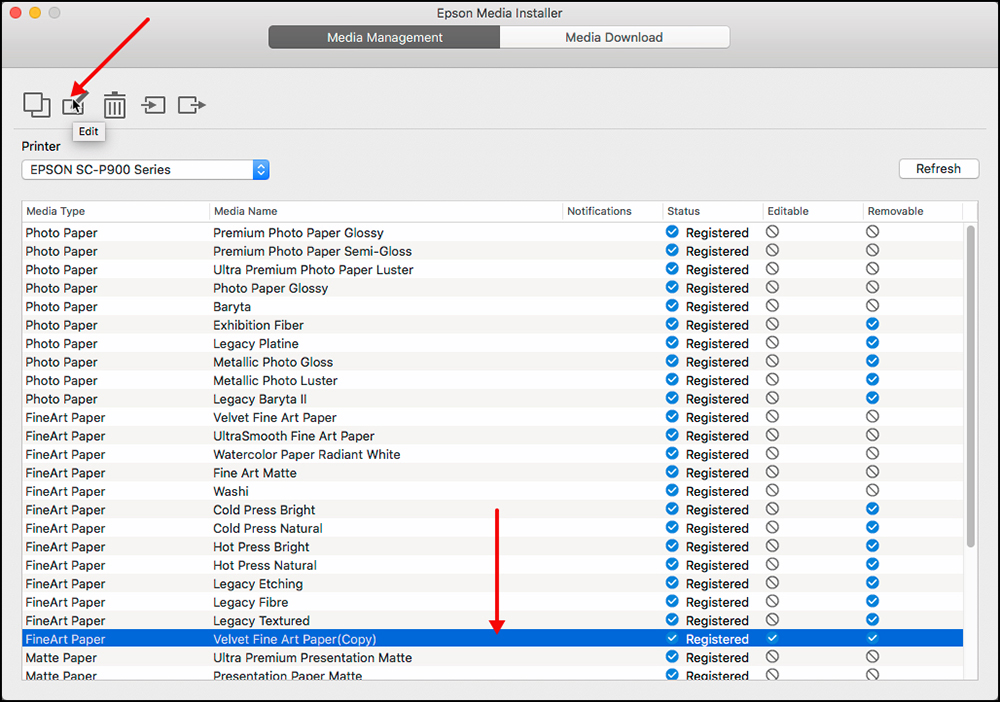
Task: Click the Removable column header
Action: [912, 211]
